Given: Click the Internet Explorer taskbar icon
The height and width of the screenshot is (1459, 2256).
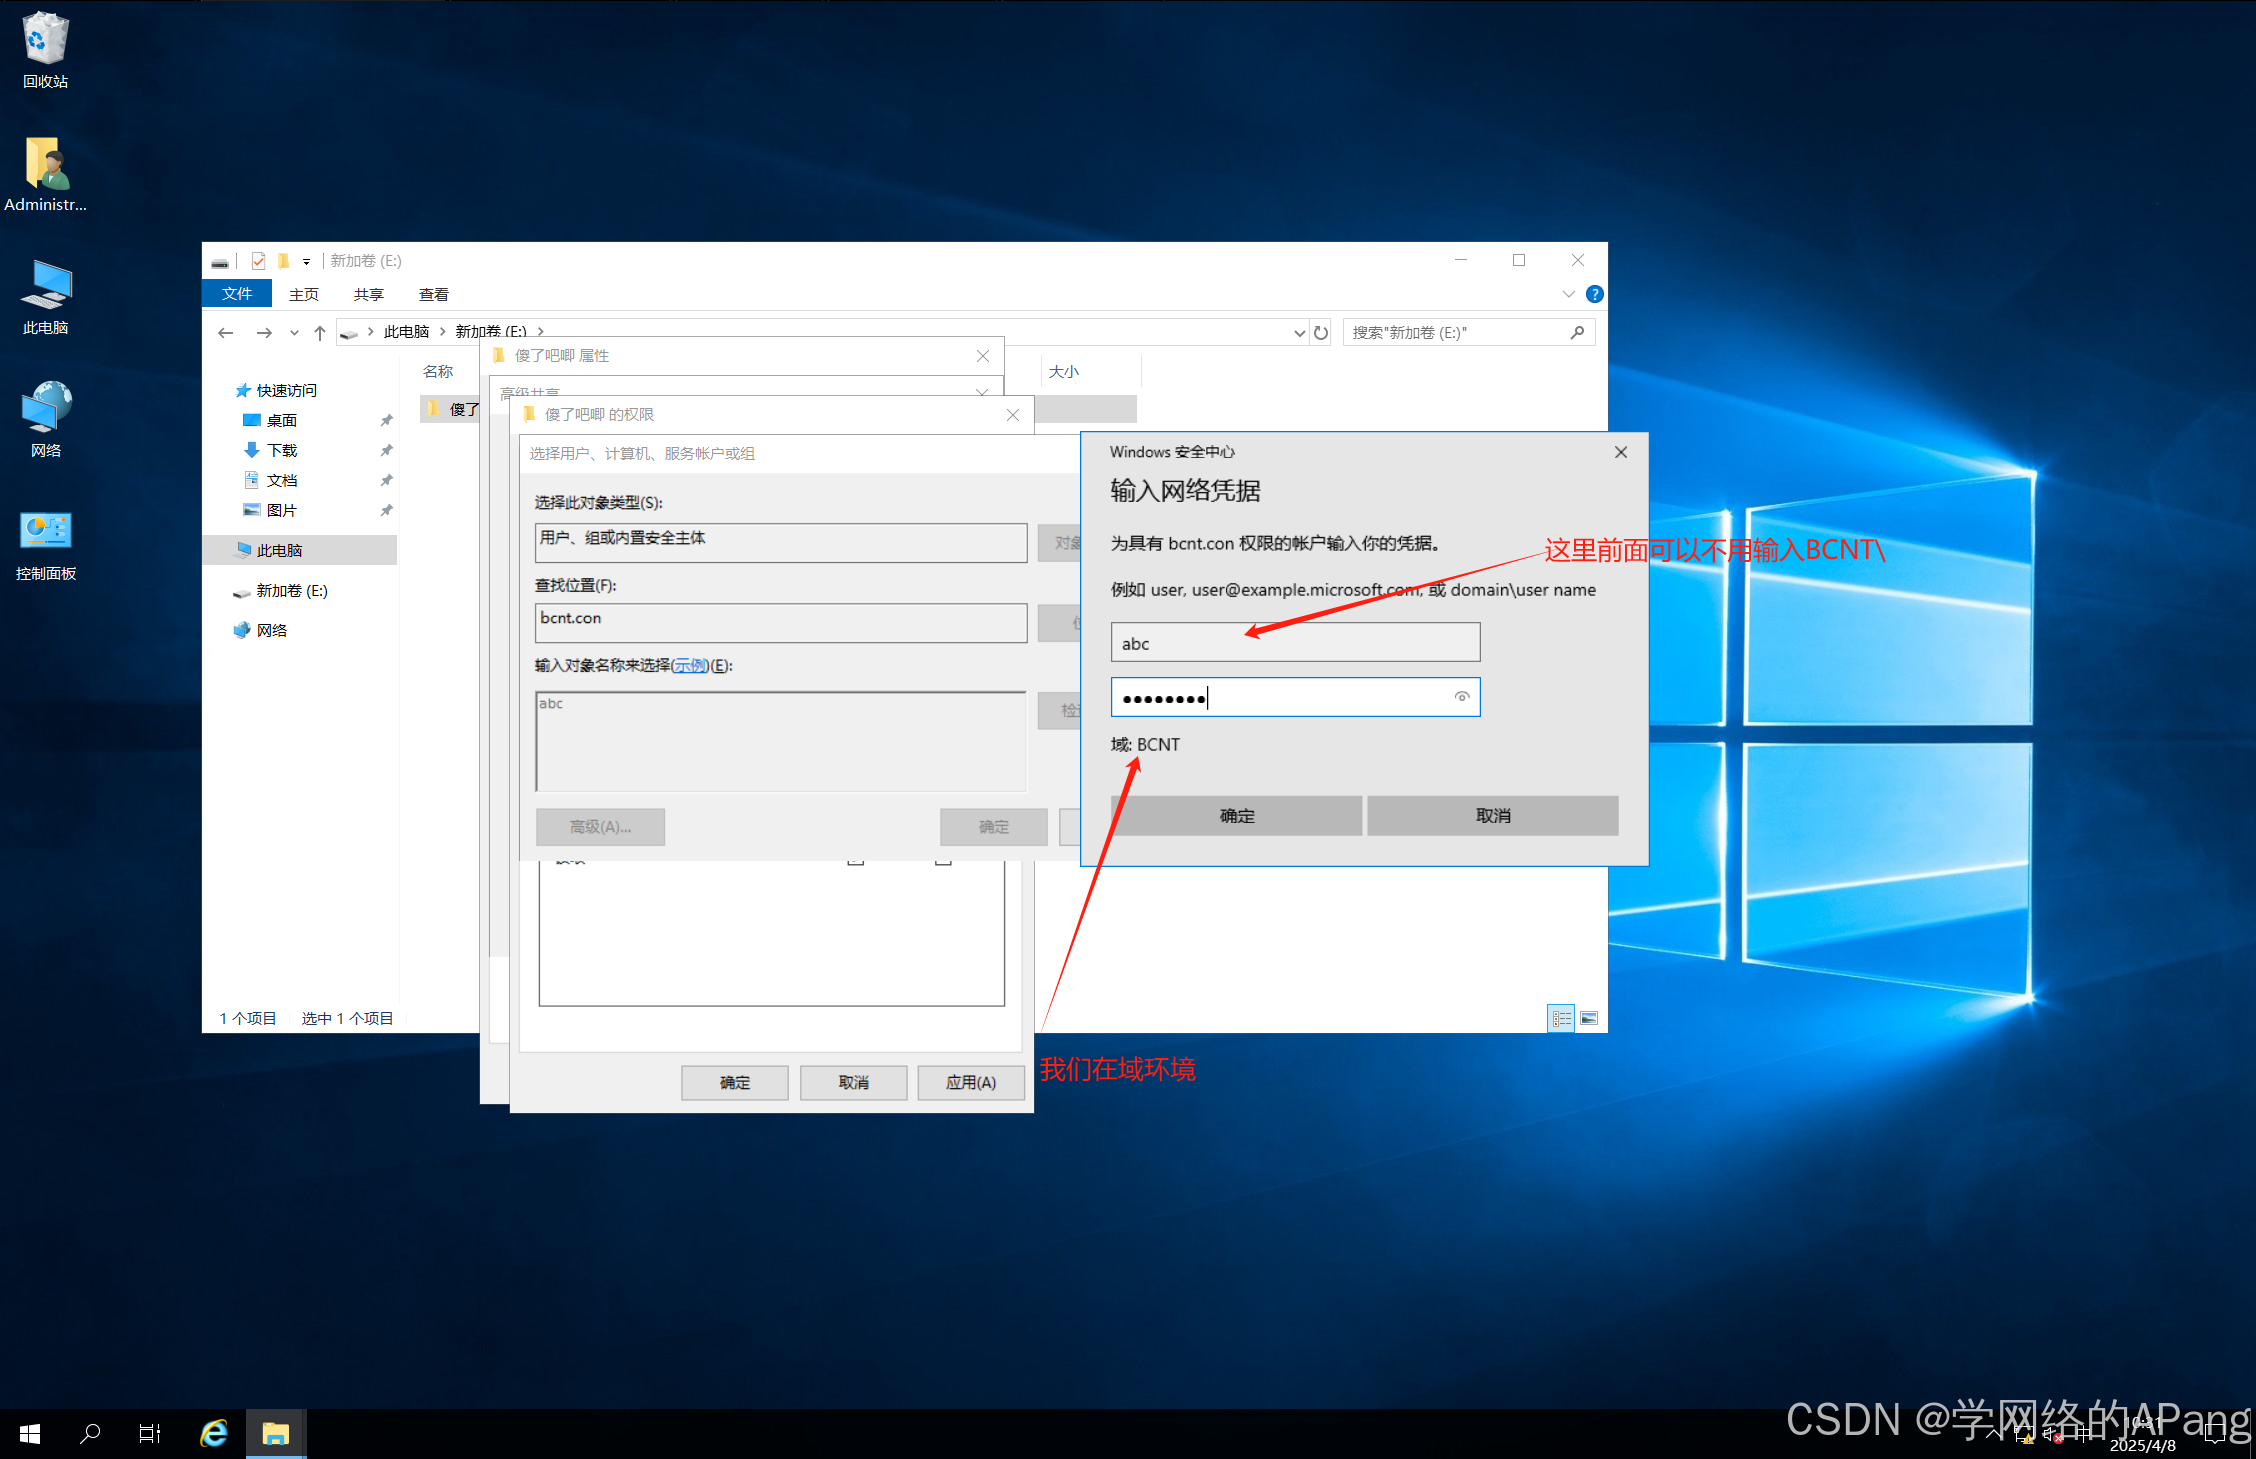Looking at the screenshot, I should click(x=214, y=1433).
